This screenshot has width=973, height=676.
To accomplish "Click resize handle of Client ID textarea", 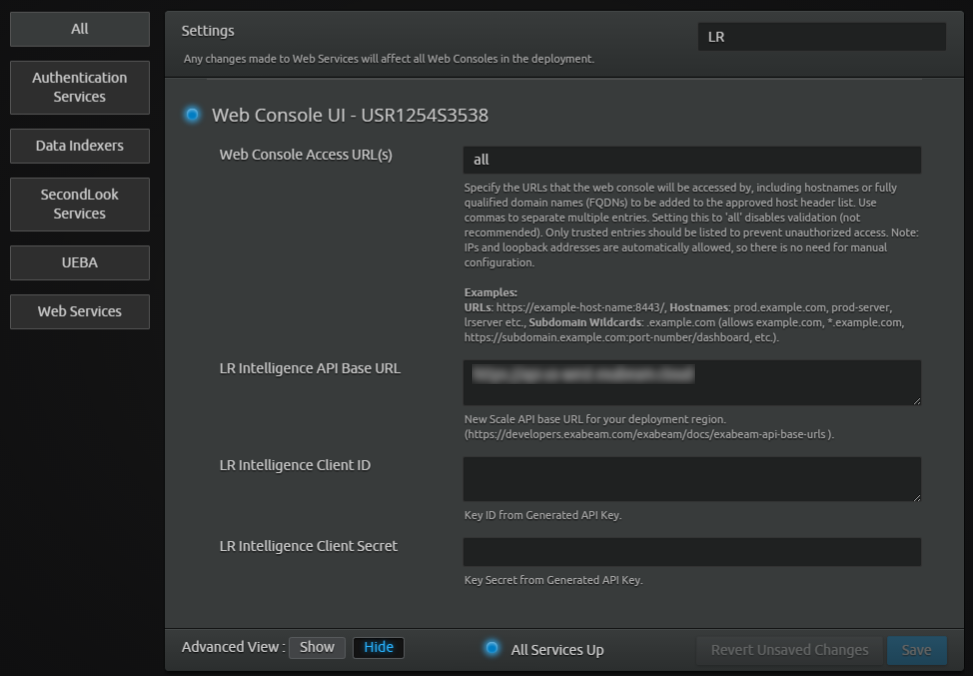I will pyautogui.click(x=915, y=496).
